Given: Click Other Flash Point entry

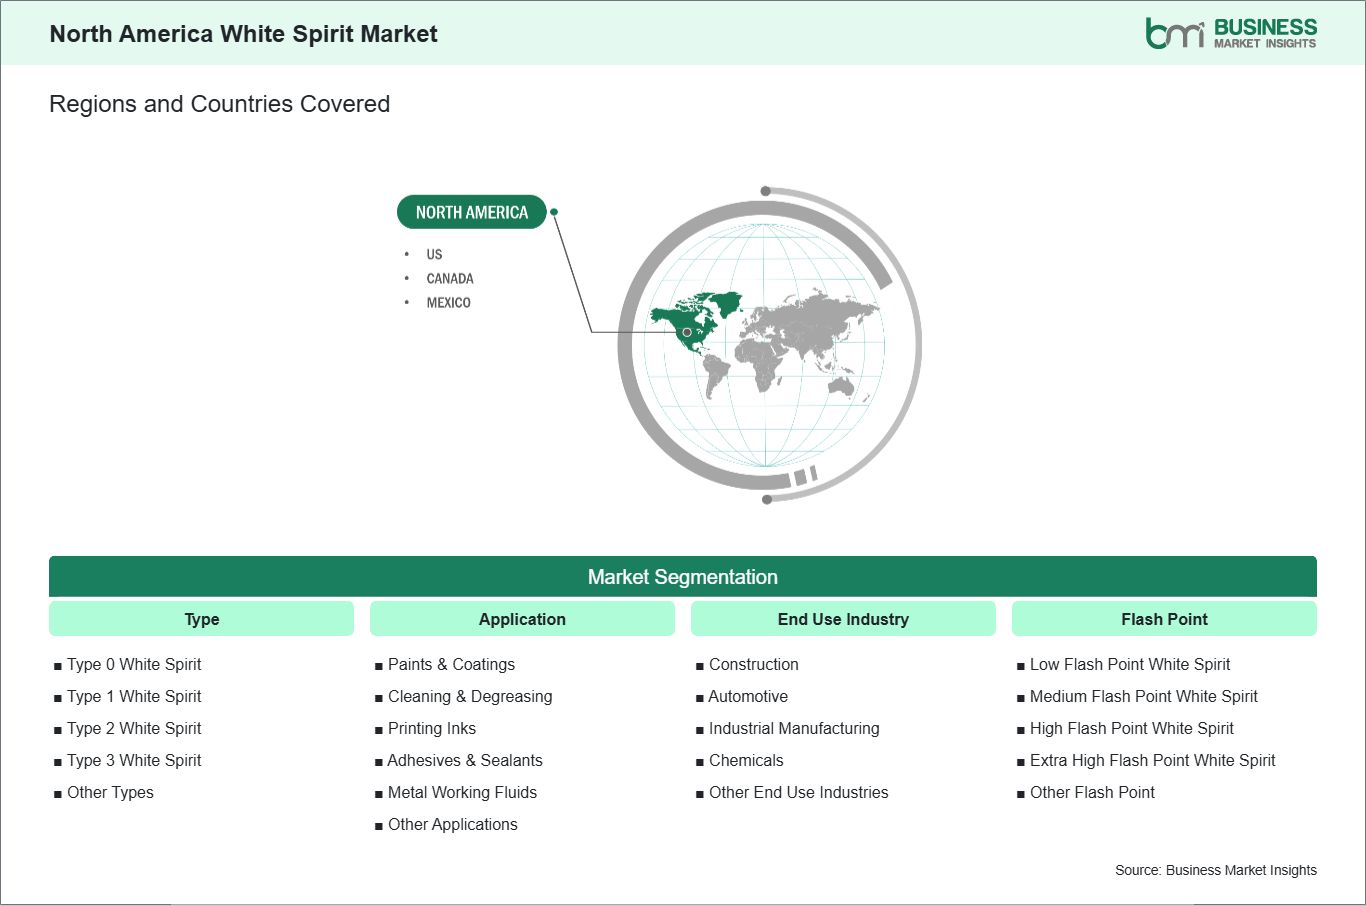Looking at the screenshot, I should pyautogui.click(x=1092, y=792).
